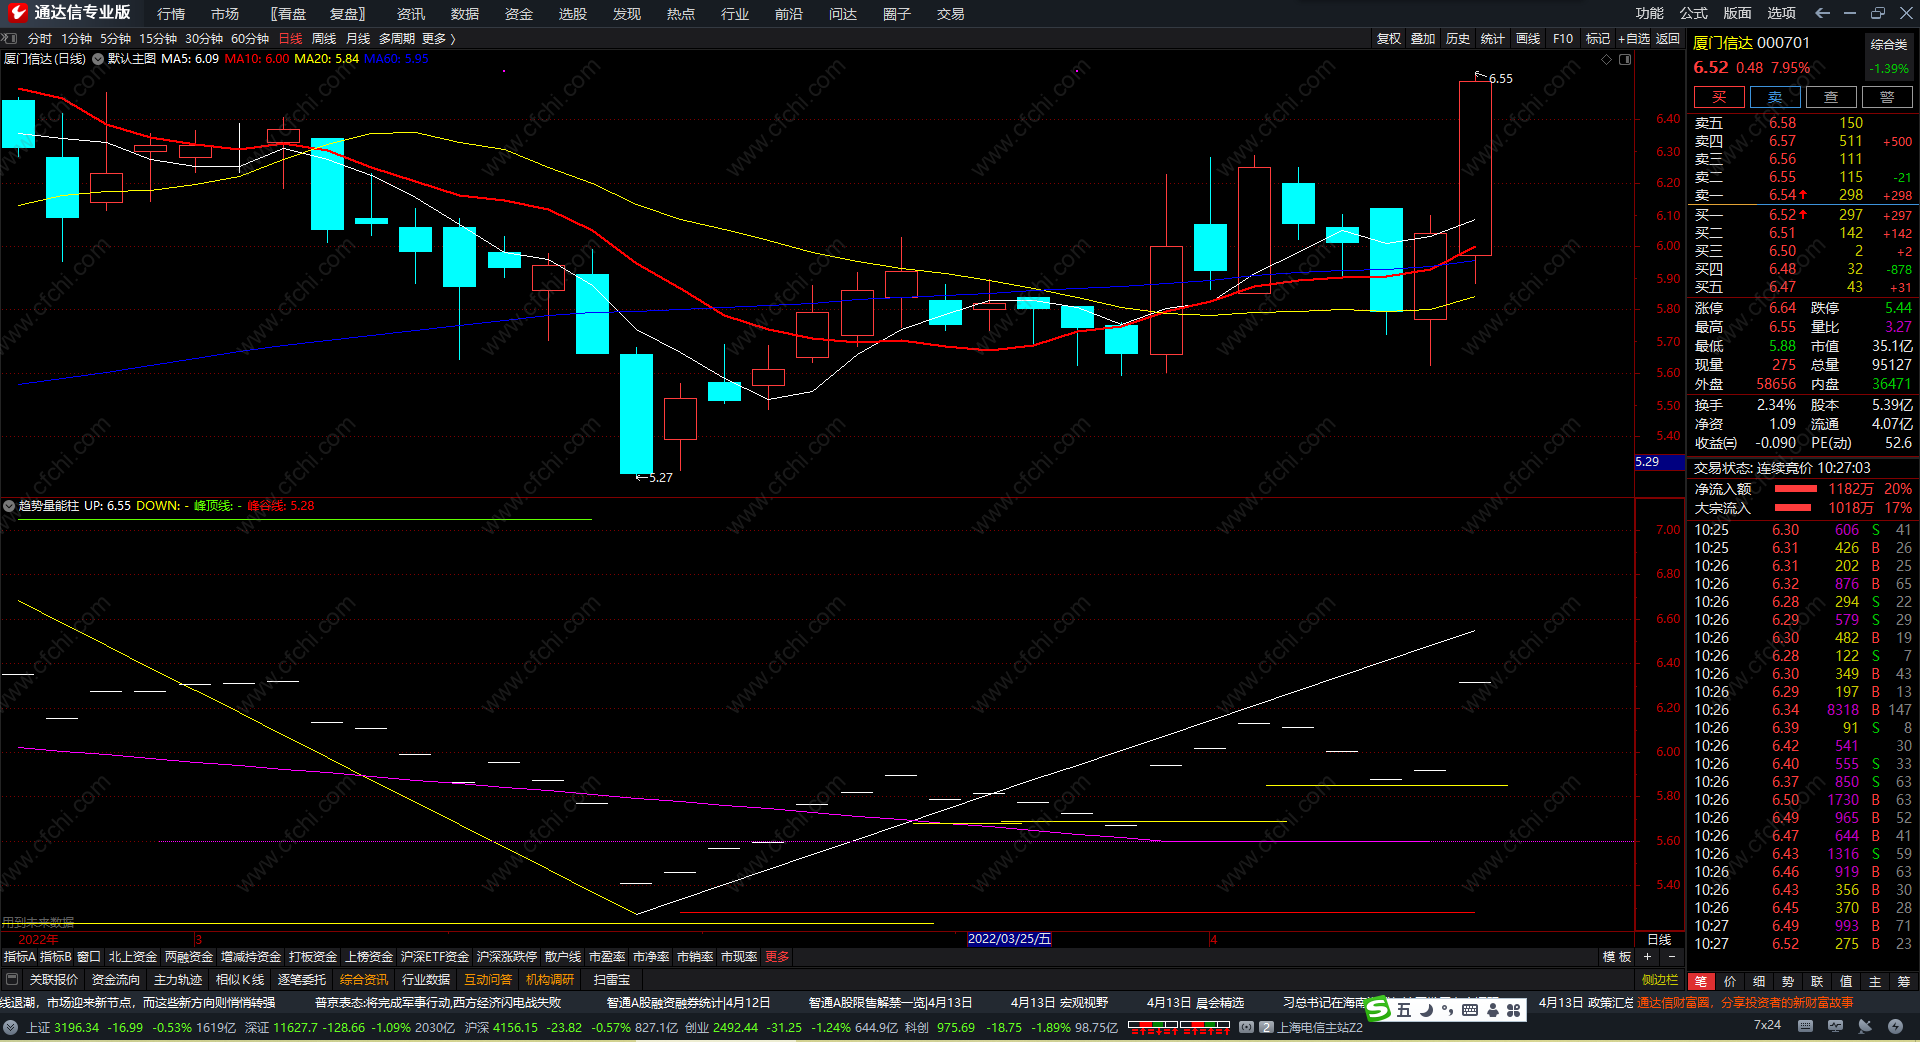Toggle 复权 price adjustment
The width and height of the screenshot is (1920, 1042).
click(1389, 39)
